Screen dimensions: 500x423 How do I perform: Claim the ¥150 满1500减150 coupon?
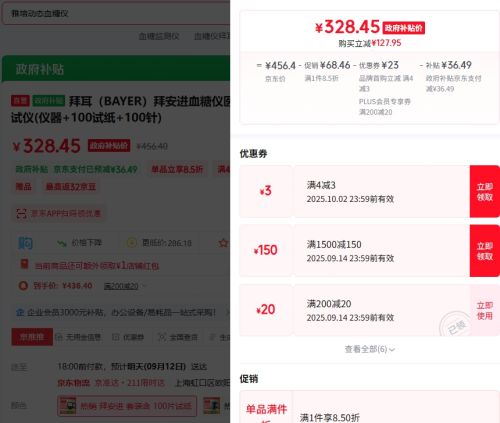485,251
